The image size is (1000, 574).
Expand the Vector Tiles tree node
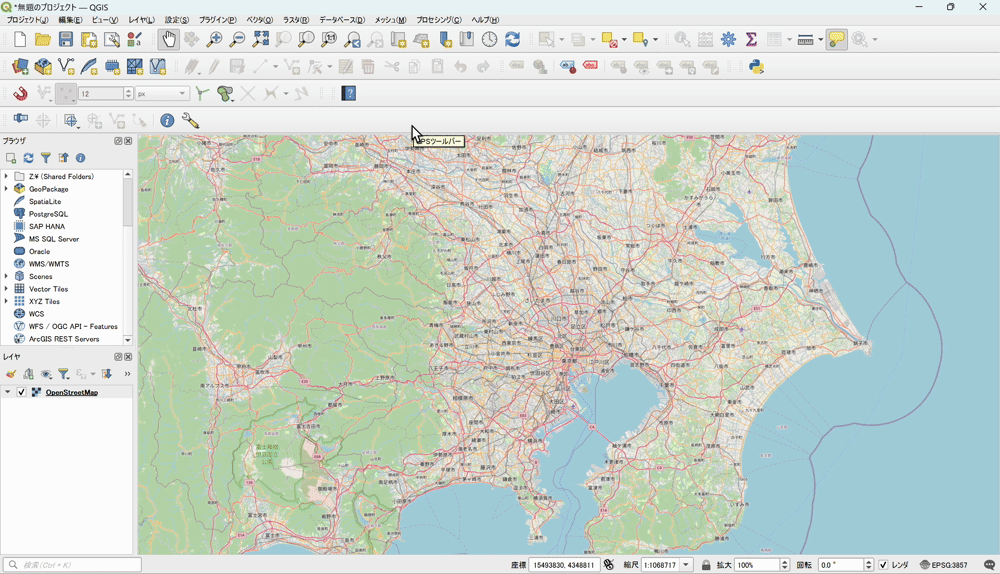tap(6, 289)
